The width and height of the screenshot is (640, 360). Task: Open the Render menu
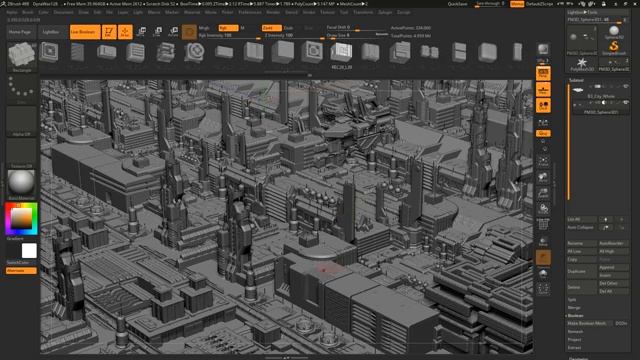point(273,13)
